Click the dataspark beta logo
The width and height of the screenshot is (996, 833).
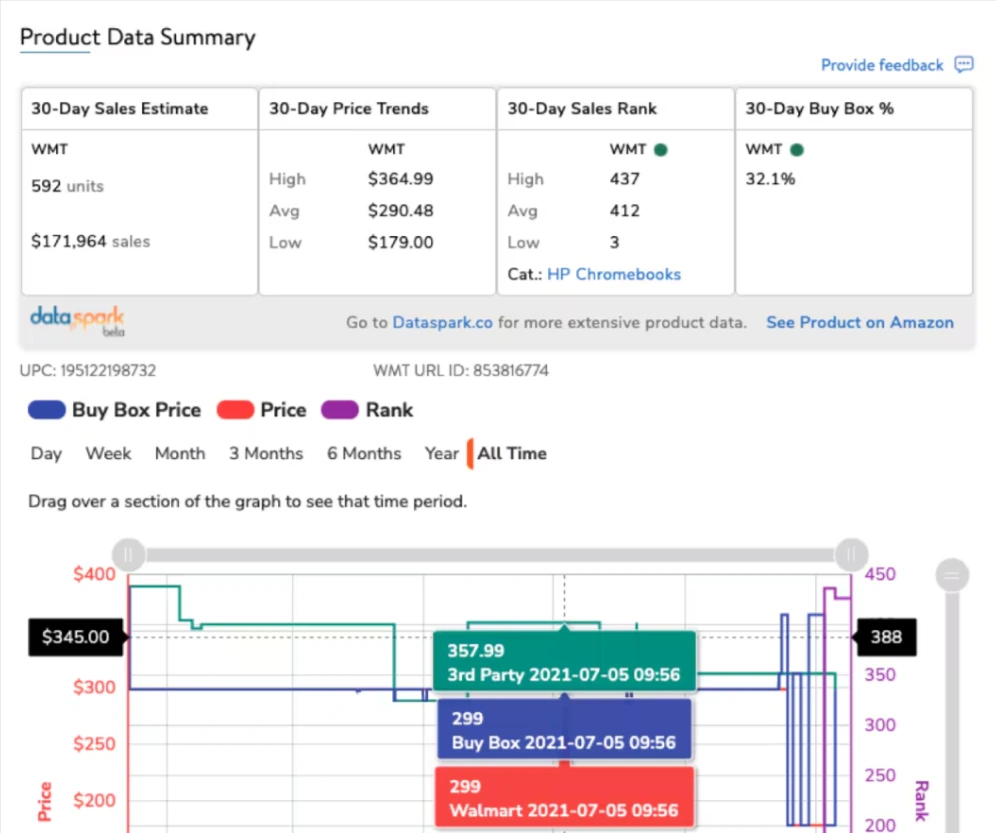tap(77, 321)
